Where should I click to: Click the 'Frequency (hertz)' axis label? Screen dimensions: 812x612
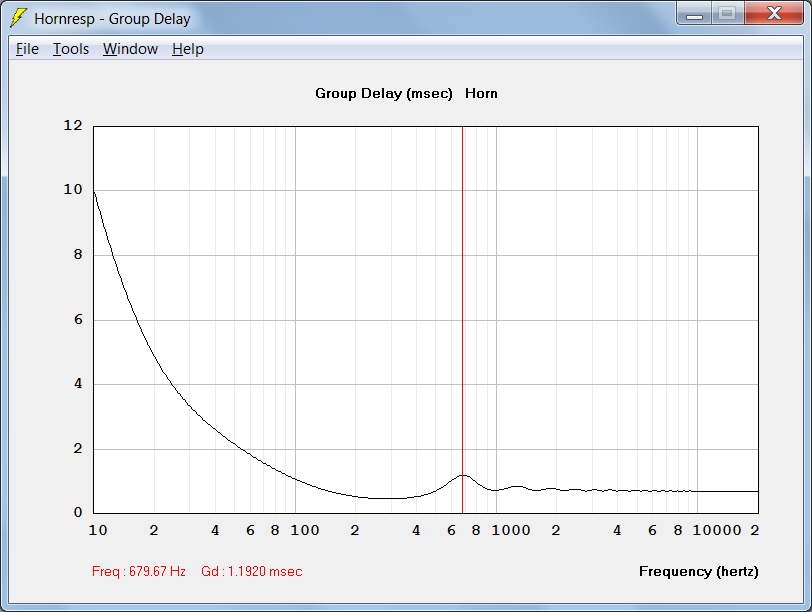pyautogui.click(x=699, y=571)
